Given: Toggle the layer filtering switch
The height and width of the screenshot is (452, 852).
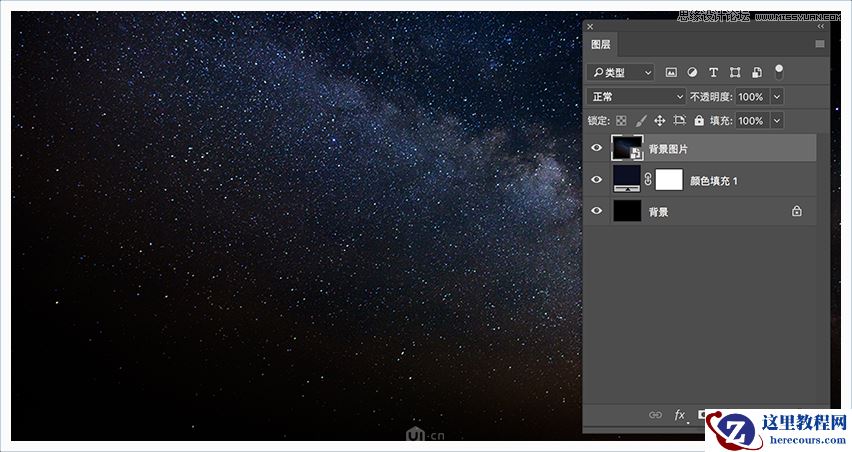Looking at the screenshot, I should 779,72.
